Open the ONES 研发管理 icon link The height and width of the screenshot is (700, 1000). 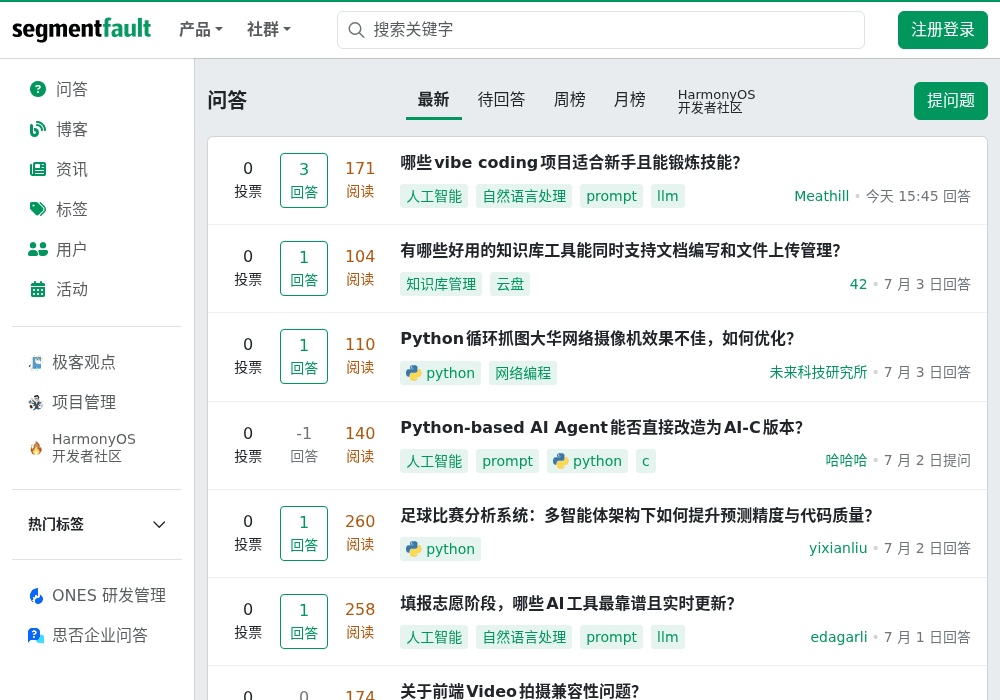pyautogui.click(x=36, y=595)
